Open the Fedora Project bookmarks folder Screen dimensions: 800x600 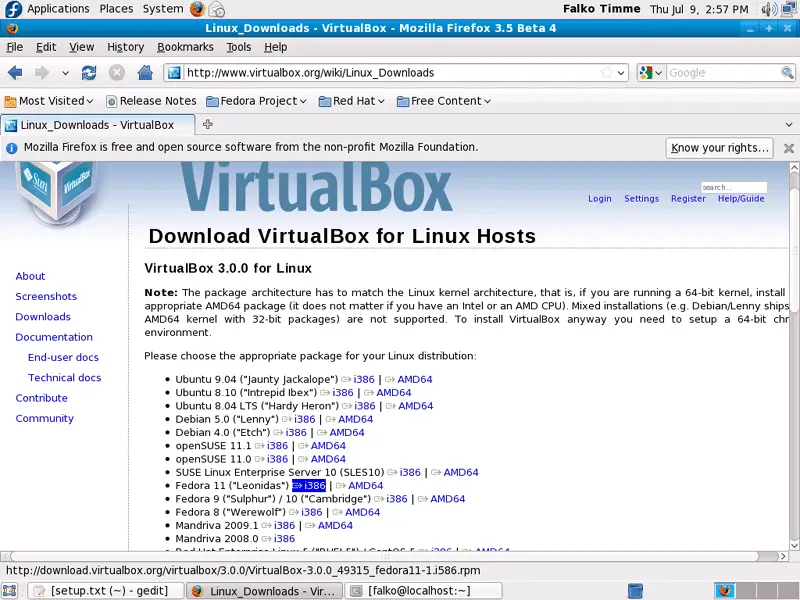256,101
